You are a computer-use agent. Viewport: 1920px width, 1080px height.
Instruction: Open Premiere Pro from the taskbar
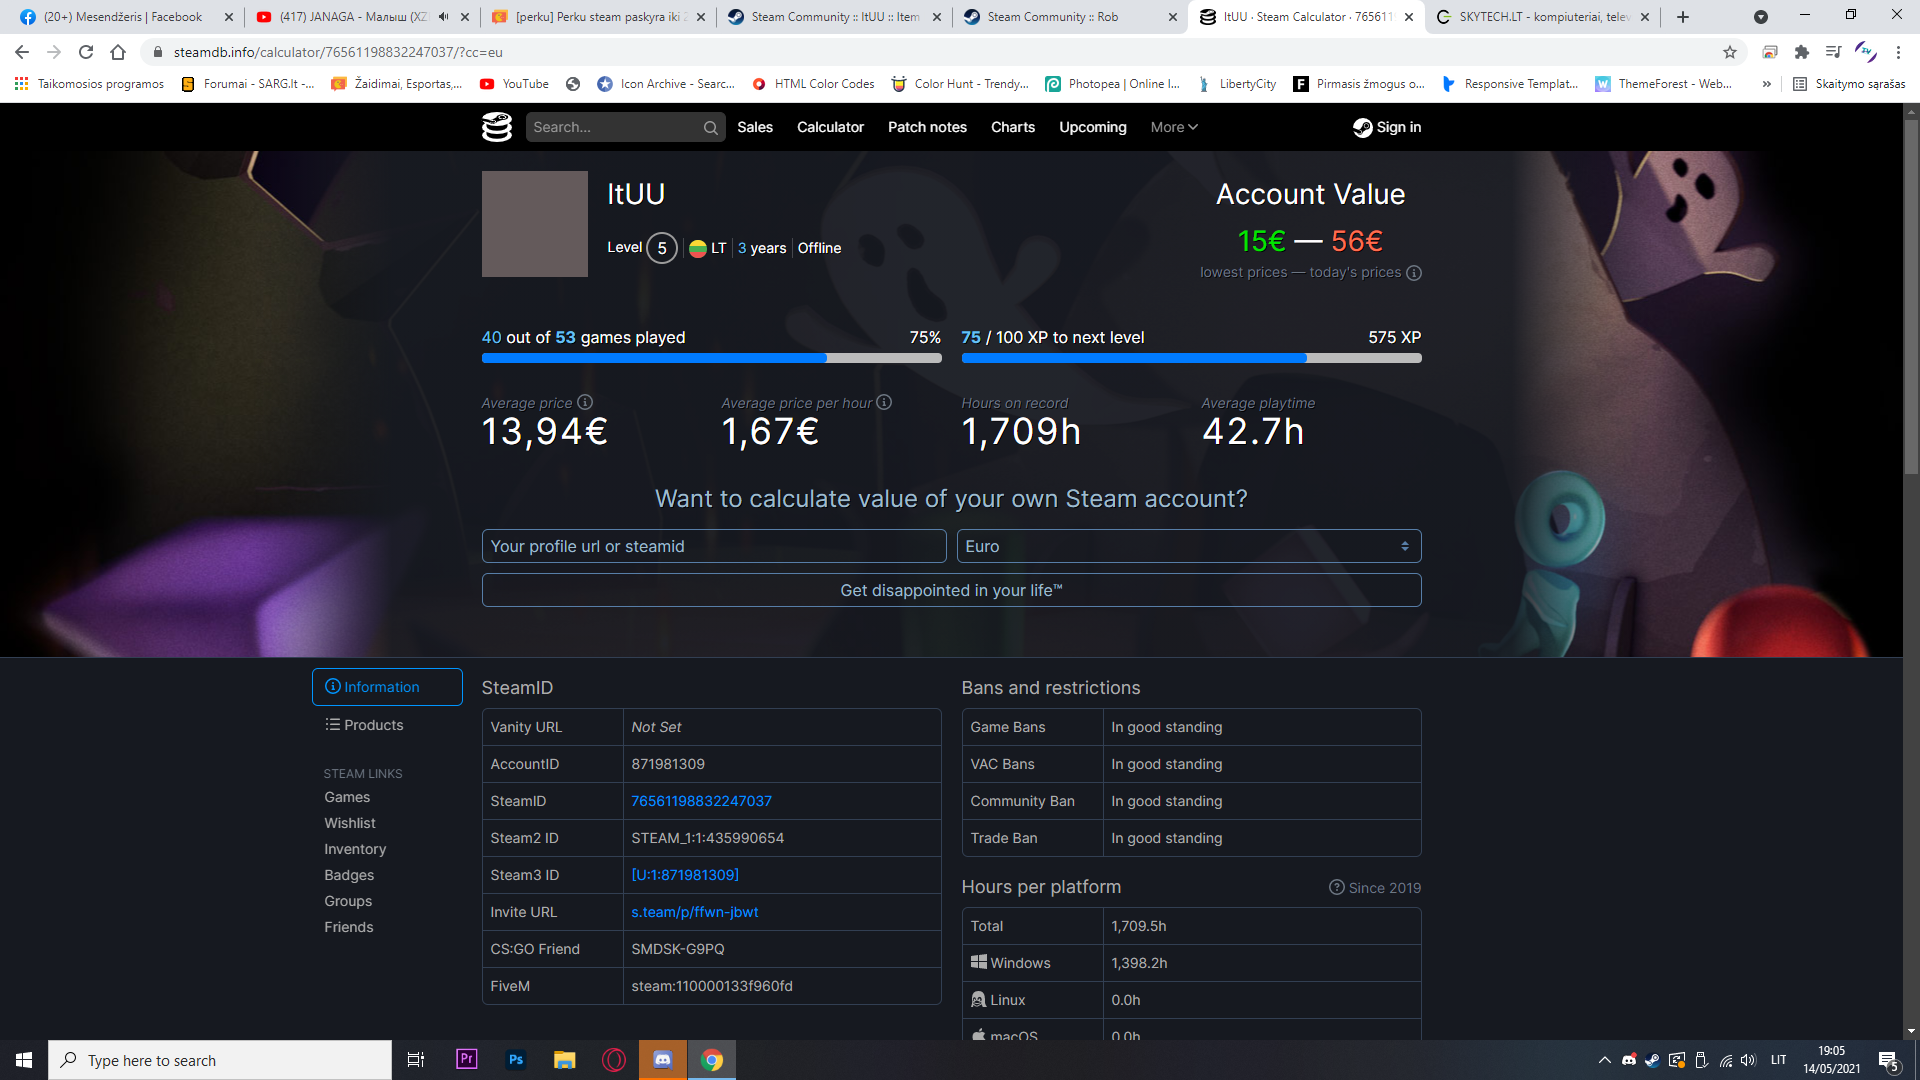pos(466,1059)
